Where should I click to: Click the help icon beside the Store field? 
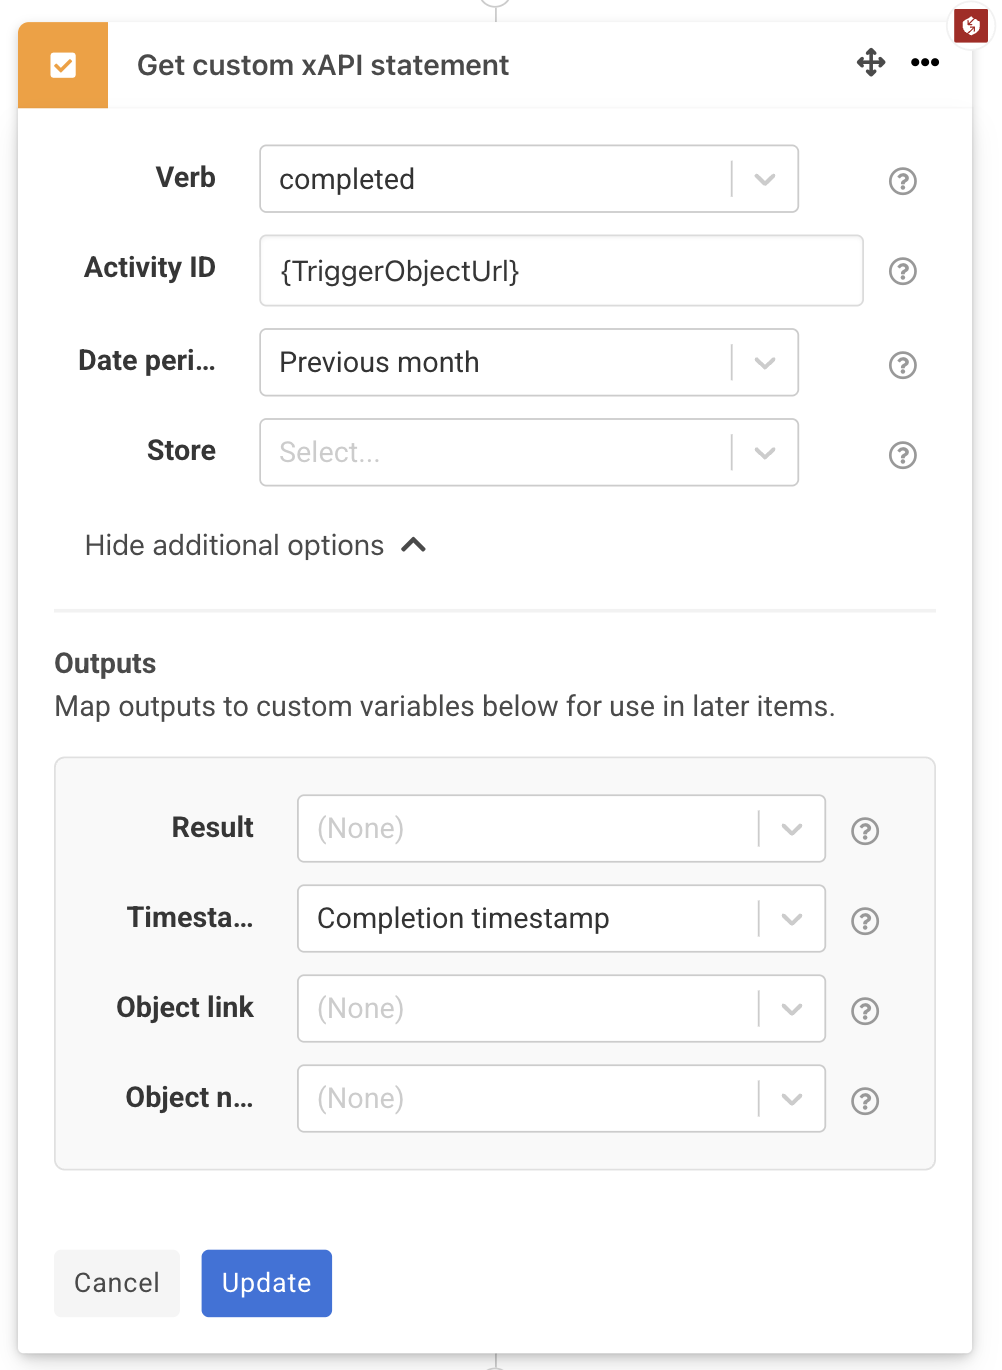[902, 455]
